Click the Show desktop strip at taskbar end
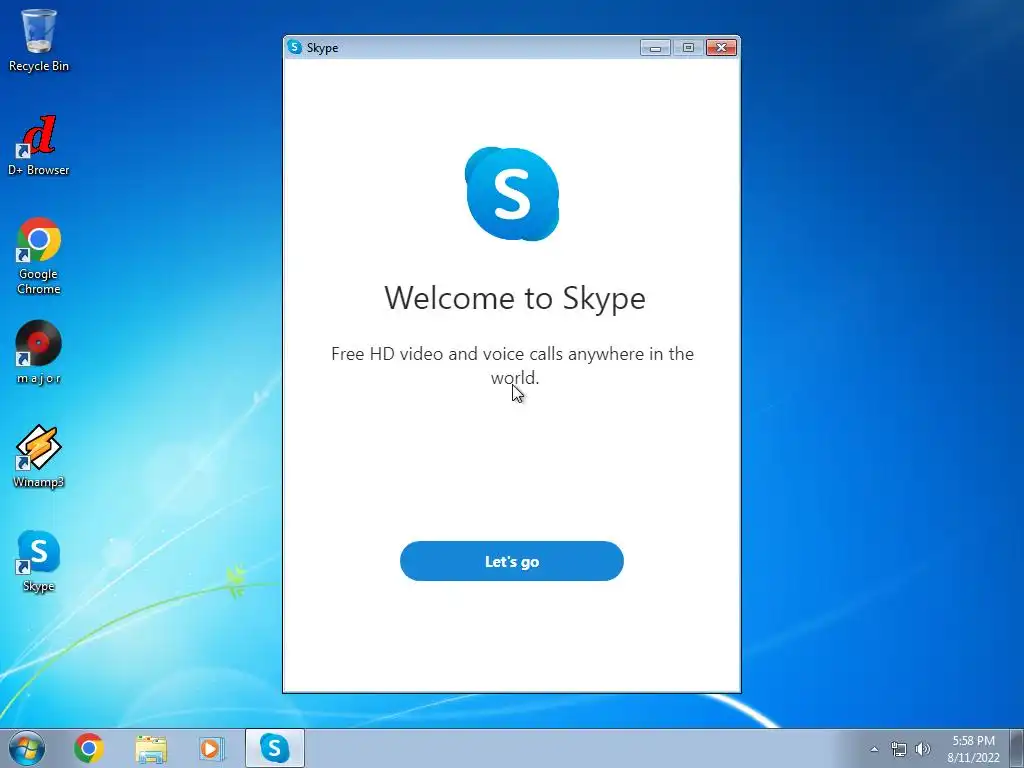Screen dimensions: 1024x768 pyautogui.click(x=1017, y=748)
